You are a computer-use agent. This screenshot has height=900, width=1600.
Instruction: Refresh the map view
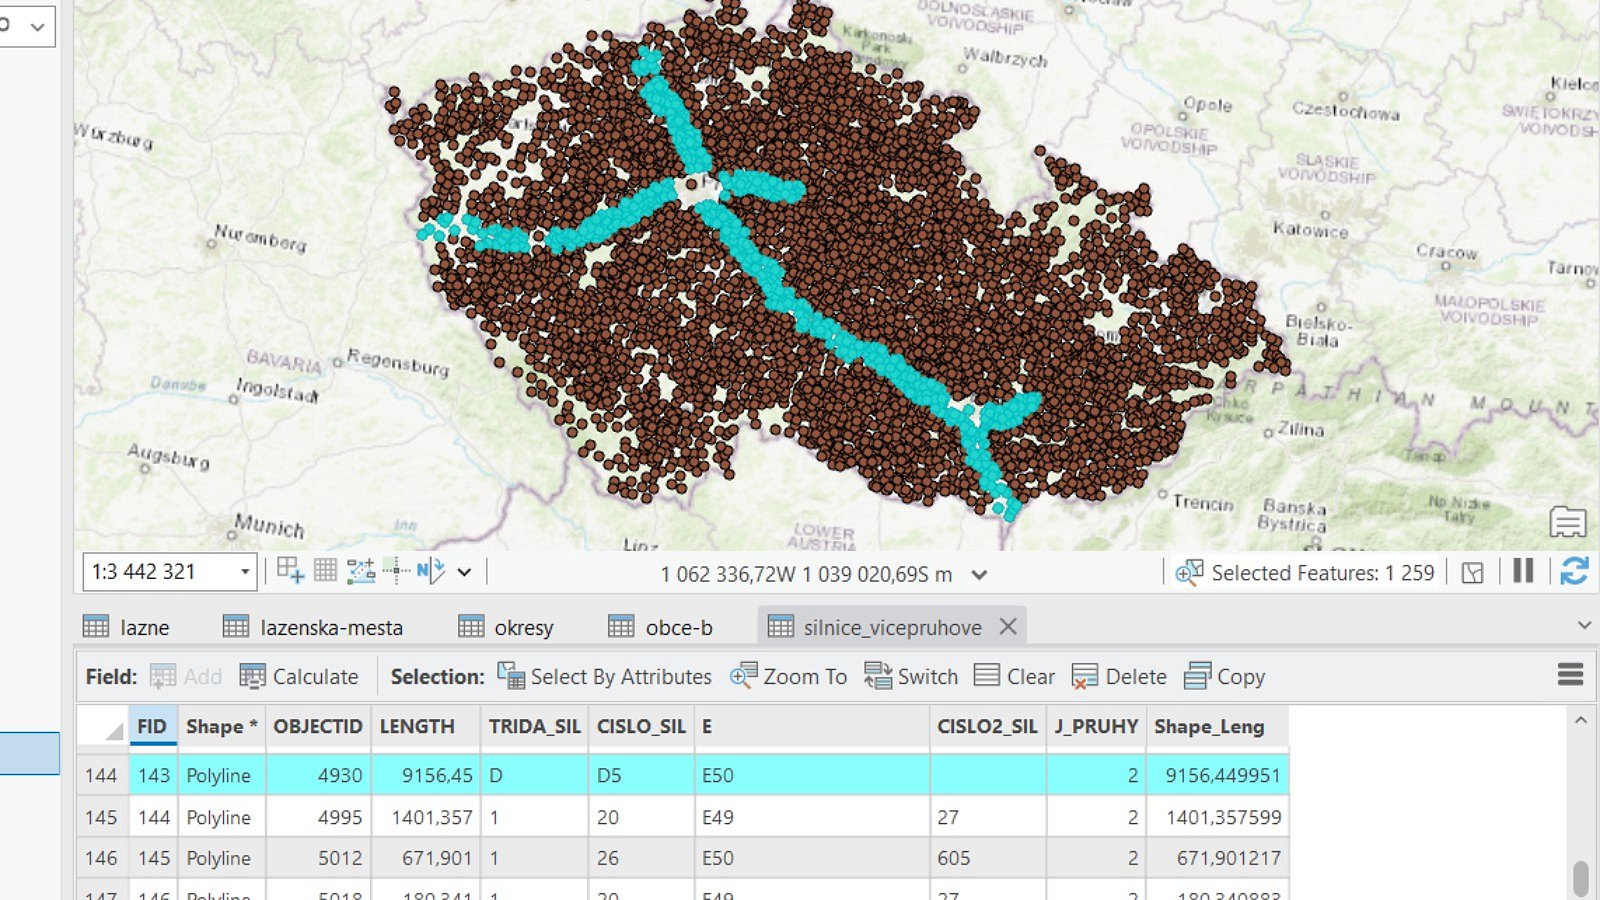(1574, 572)
